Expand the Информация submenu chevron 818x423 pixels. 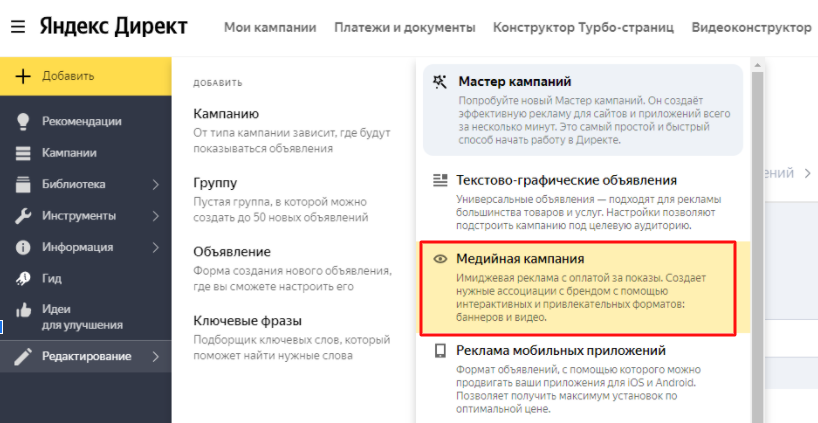156,247
